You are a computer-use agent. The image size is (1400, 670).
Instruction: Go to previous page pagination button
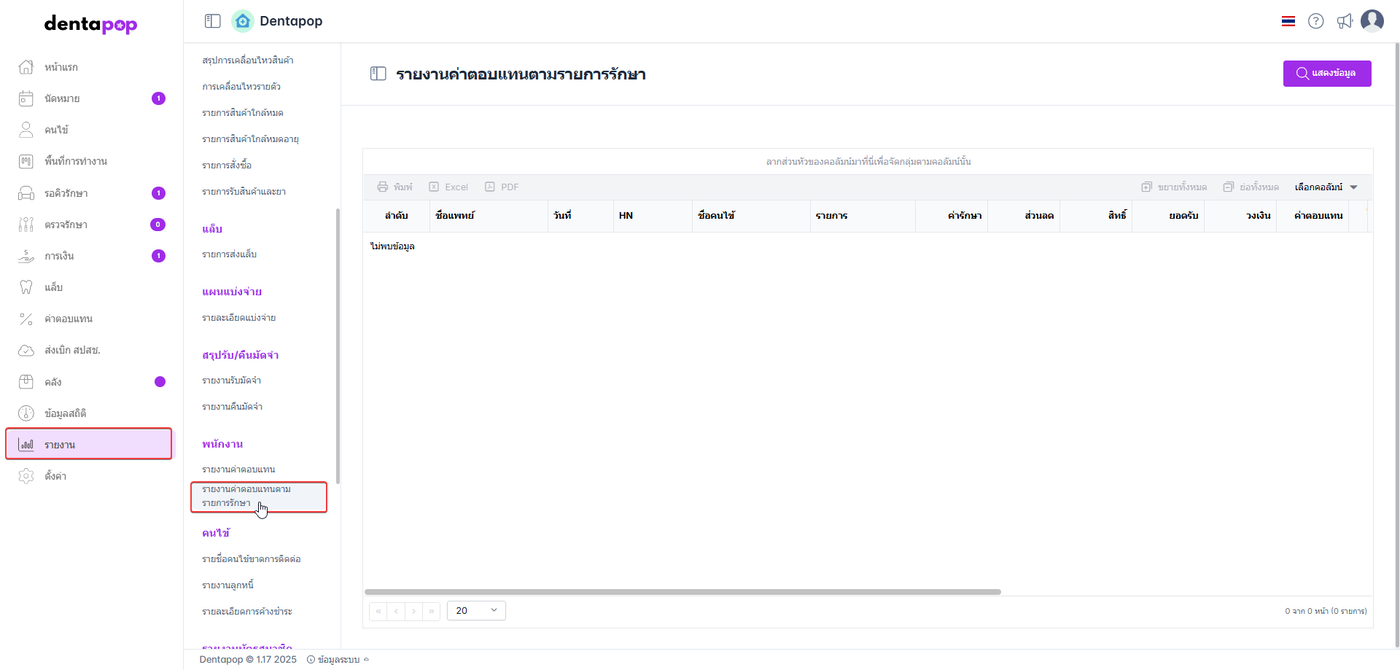point(396,610)
